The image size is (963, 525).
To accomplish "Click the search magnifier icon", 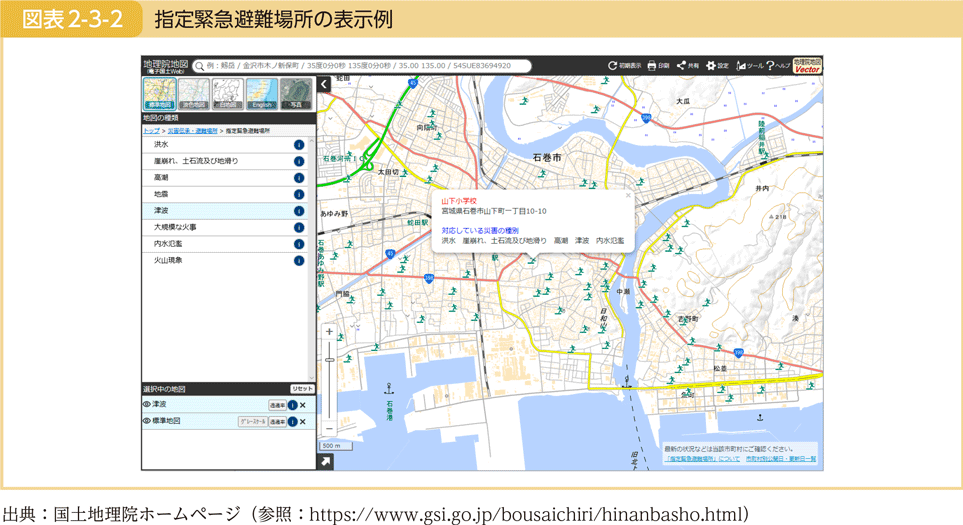I will point(200,66).
